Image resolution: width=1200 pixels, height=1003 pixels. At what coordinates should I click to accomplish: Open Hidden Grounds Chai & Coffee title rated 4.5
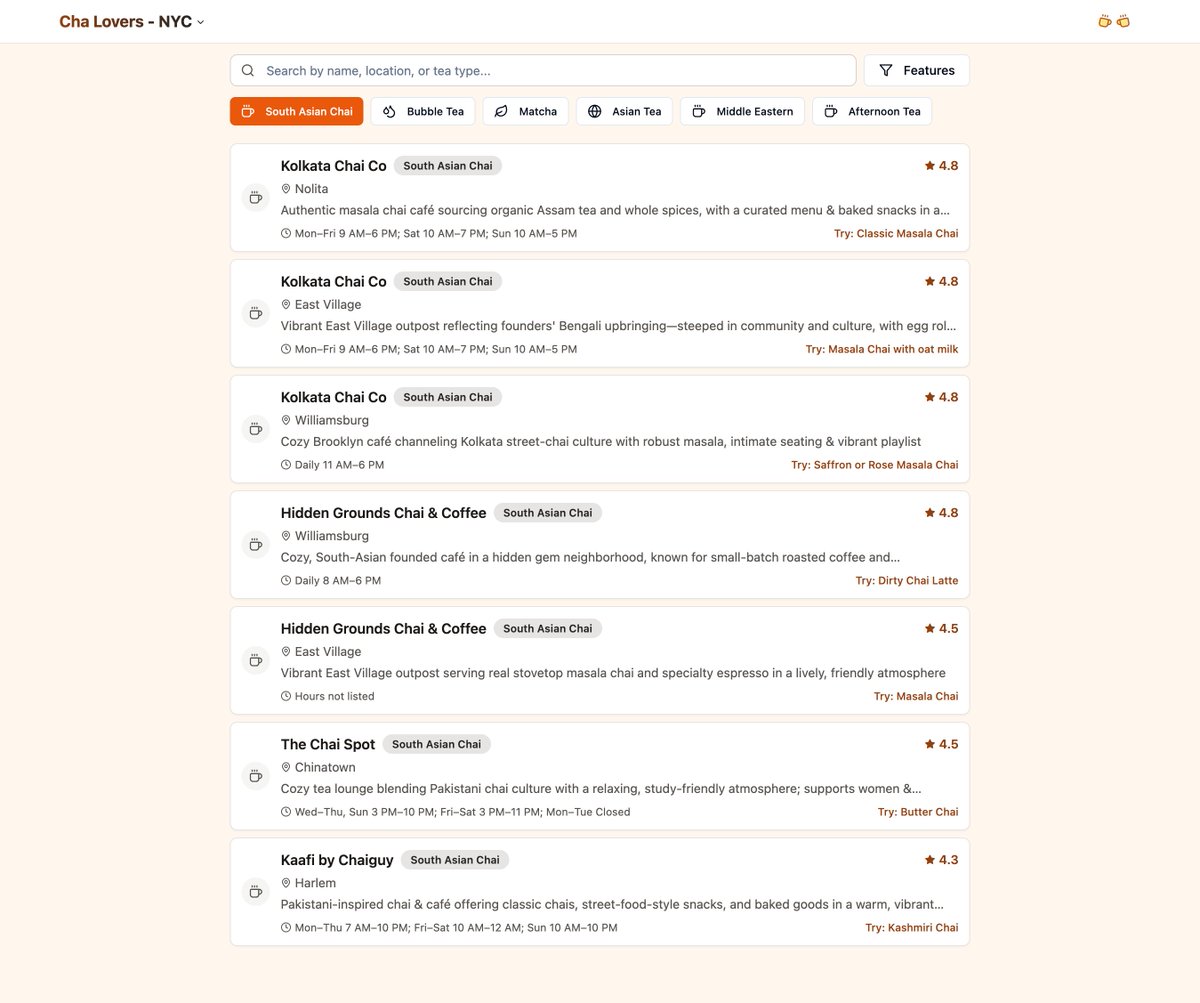pyautogui.click(x=383, y=628)
